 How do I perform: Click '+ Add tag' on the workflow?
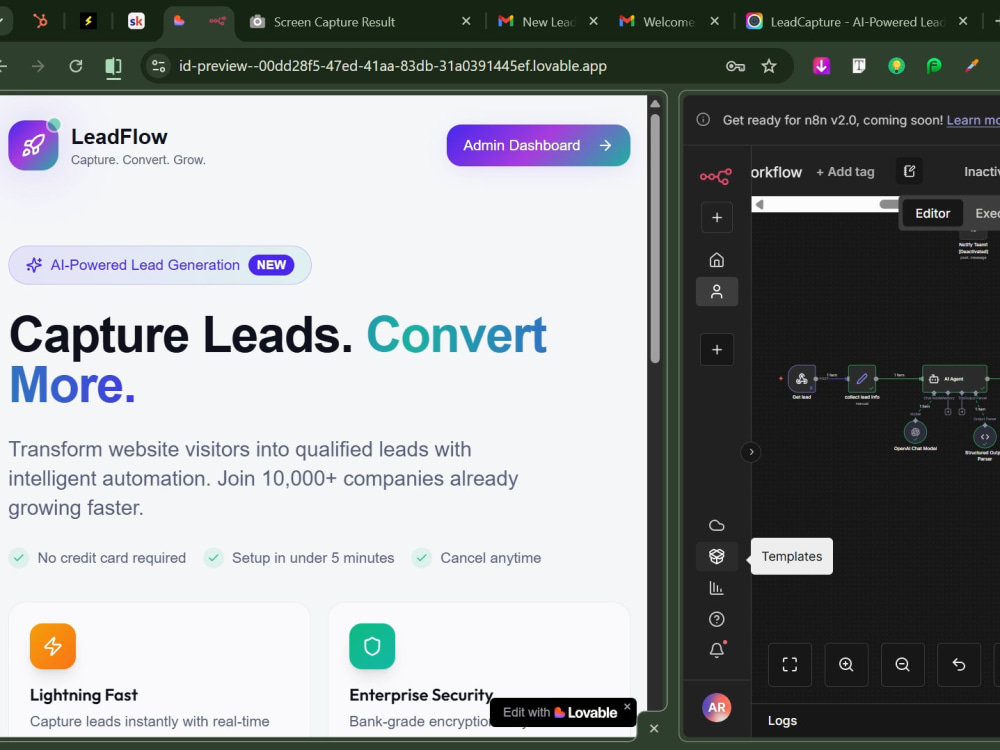pyautogui.click(x=846, y=172)
